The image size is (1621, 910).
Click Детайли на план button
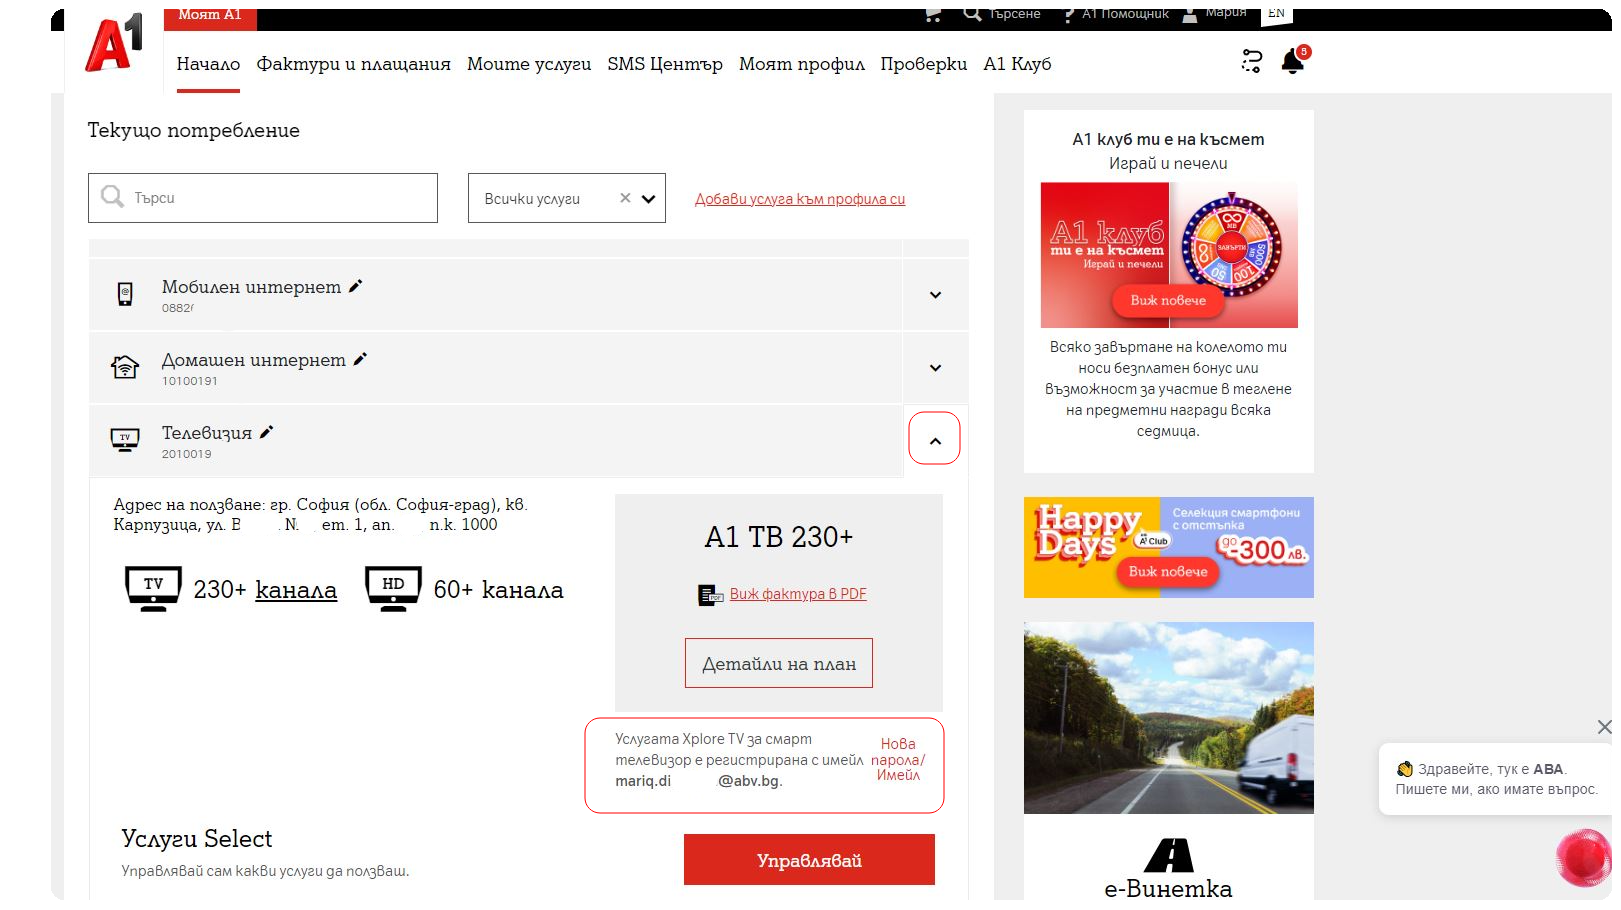779,663
